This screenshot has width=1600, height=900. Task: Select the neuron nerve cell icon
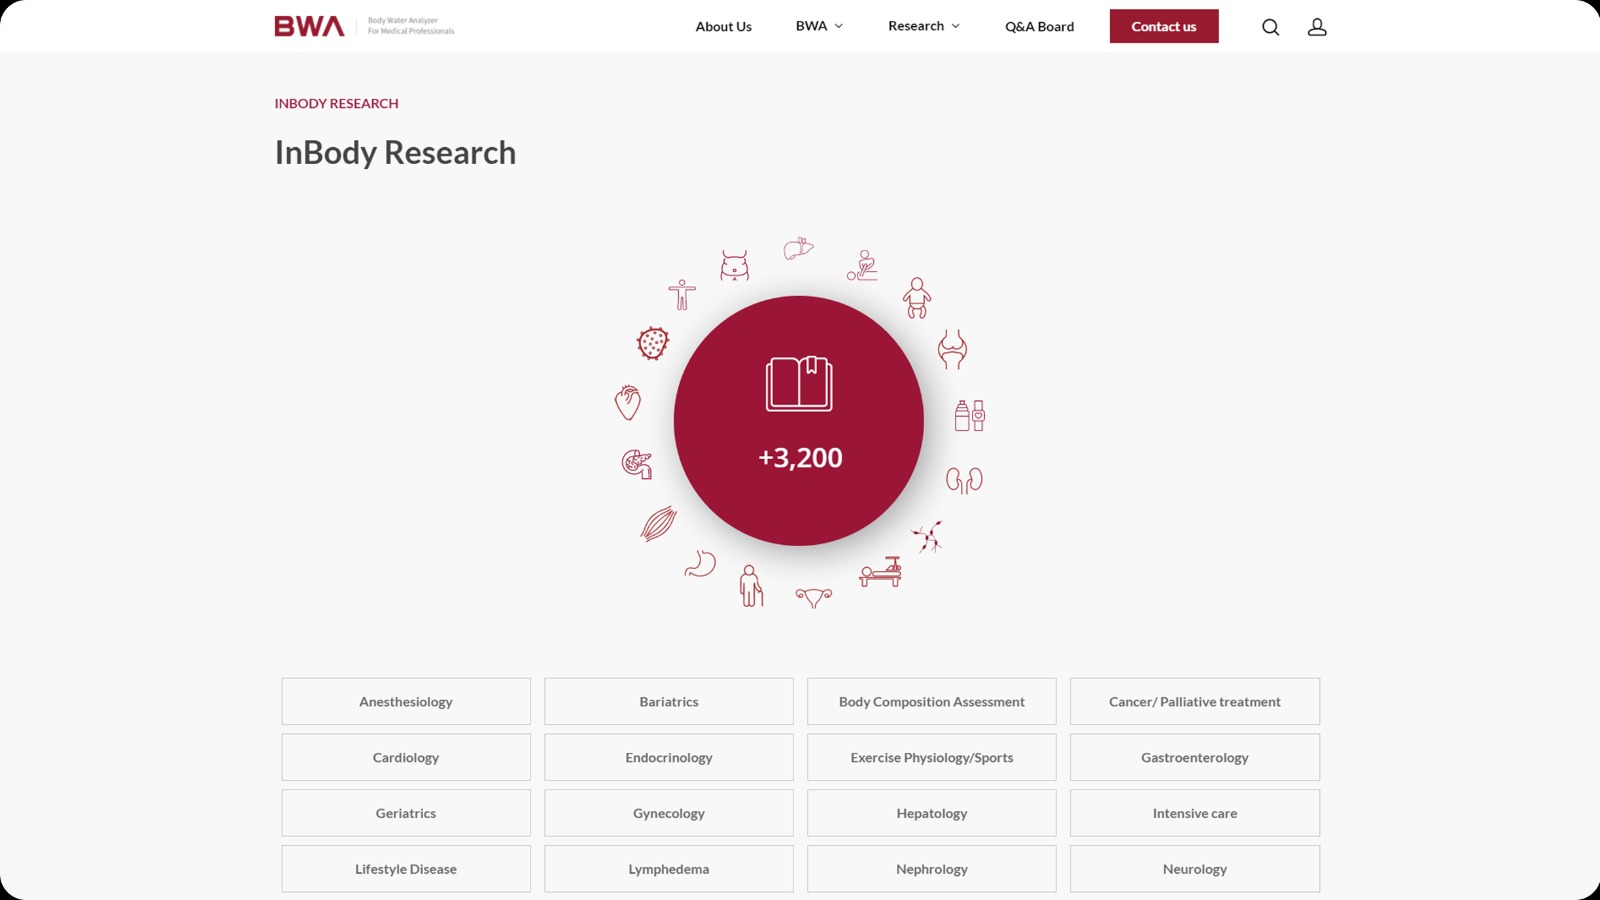[927, 537]
